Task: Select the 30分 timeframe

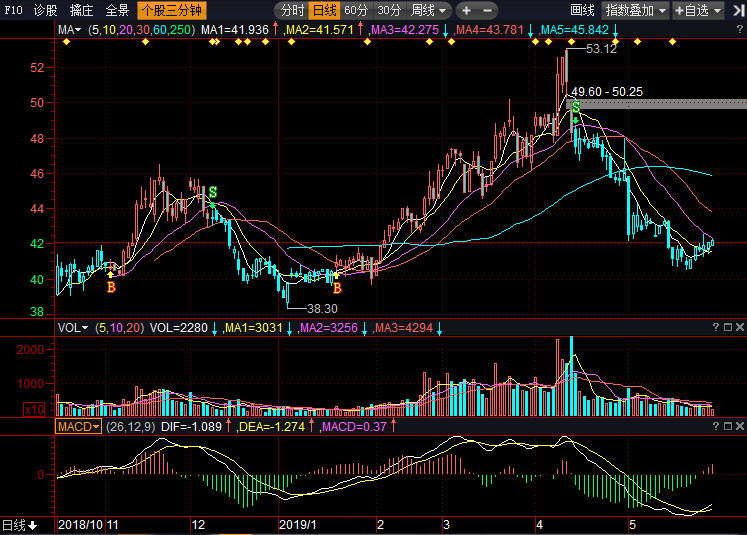Action: [388, 10]
